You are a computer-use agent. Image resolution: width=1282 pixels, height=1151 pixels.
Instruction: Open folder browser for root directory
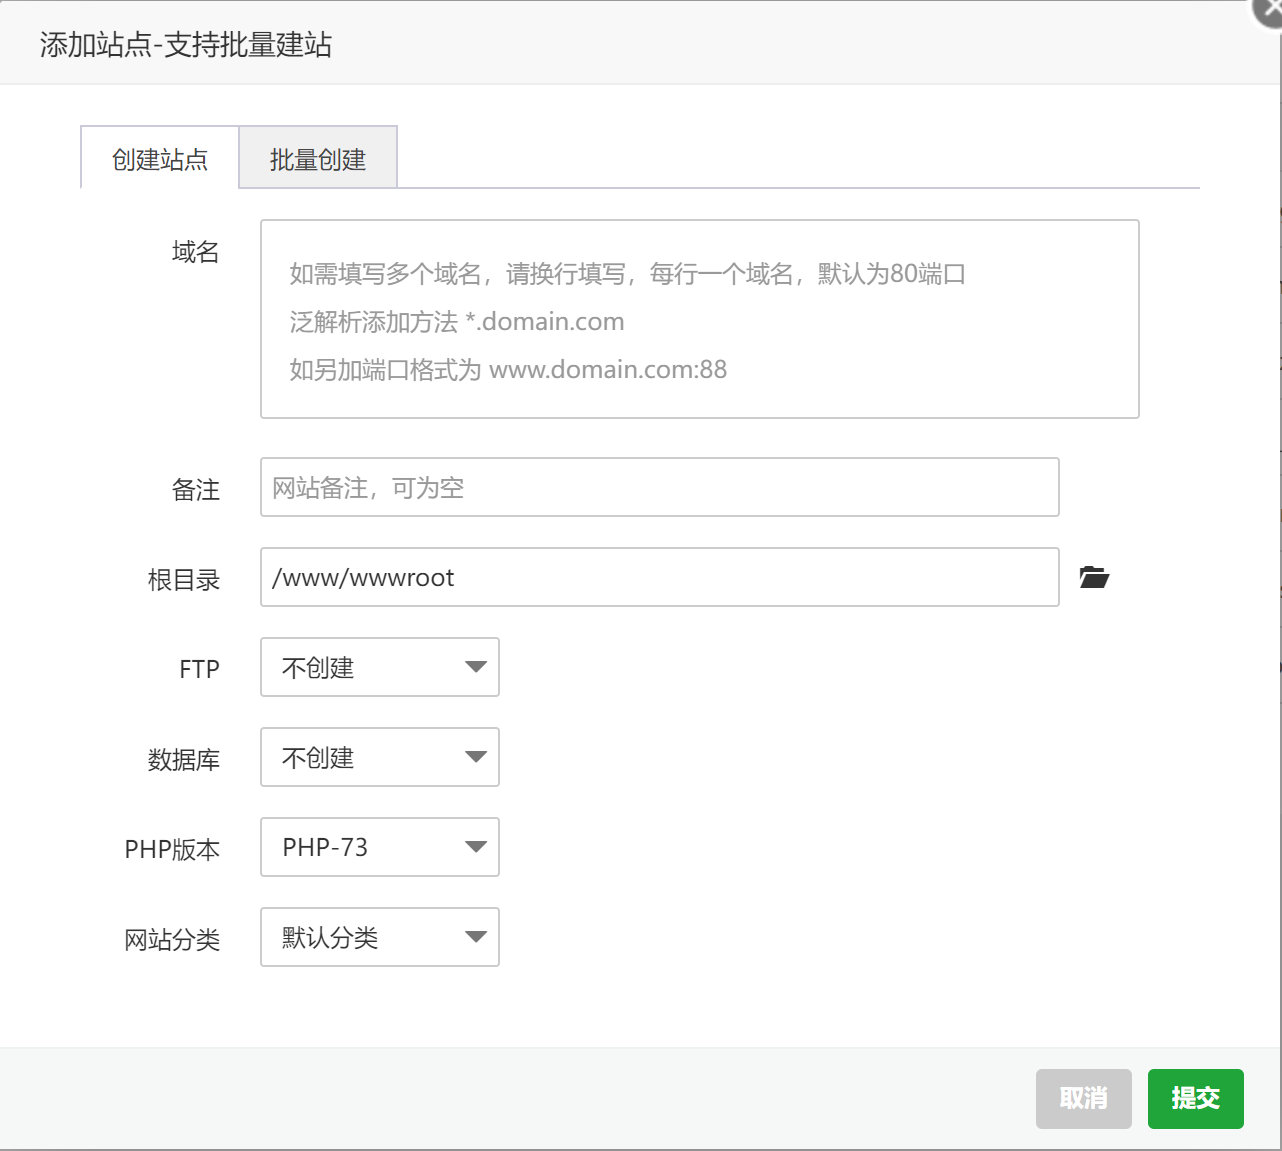tap(1094, 577)
